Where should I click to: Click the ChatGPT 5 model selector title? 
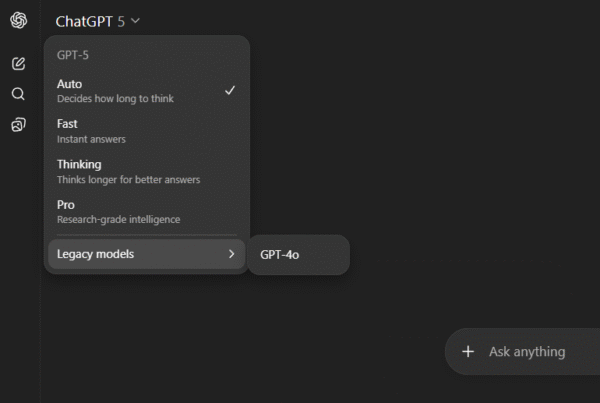coord(90,21)
